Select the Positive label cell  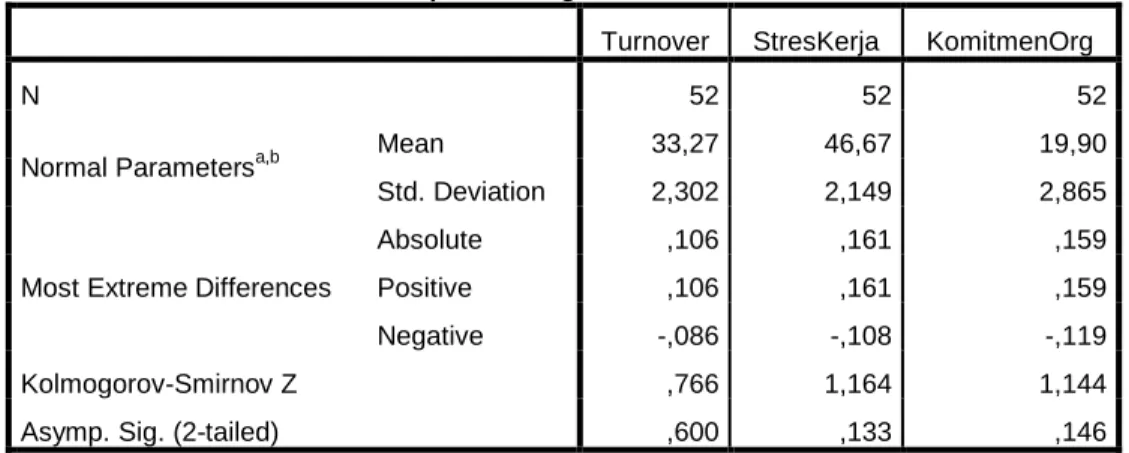point(425,287)
